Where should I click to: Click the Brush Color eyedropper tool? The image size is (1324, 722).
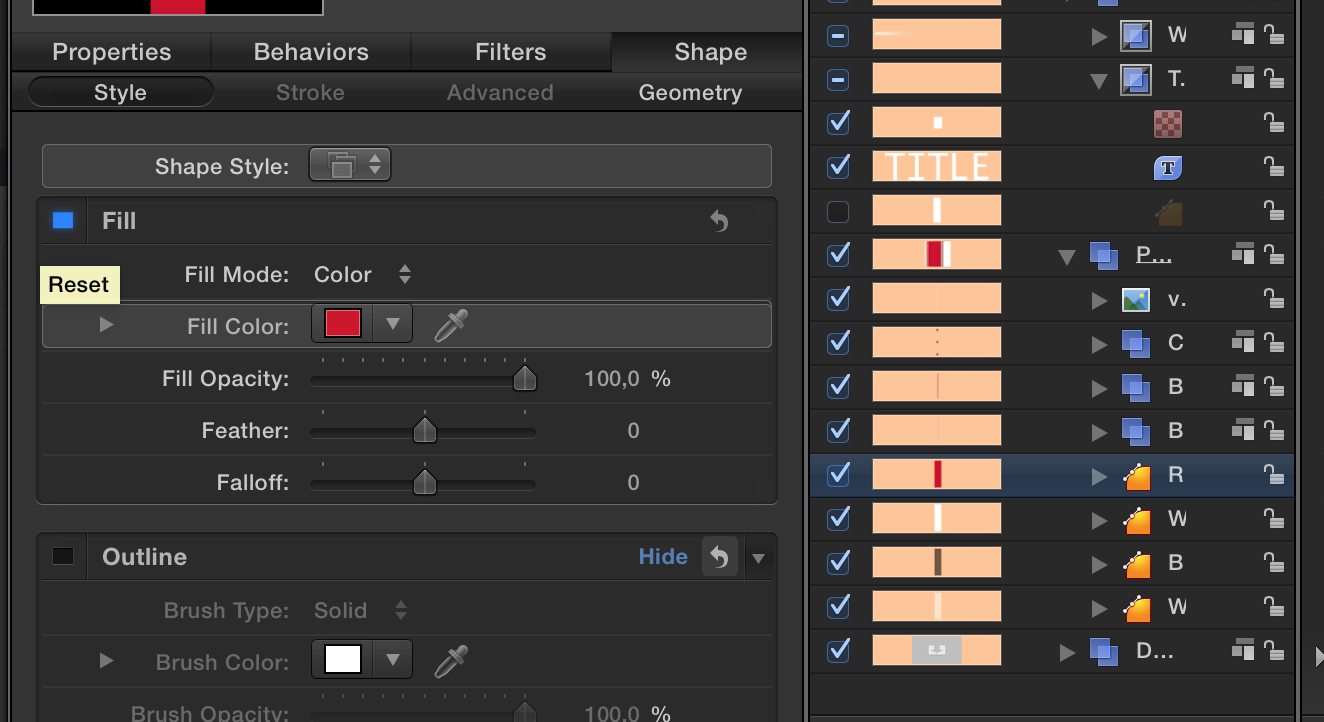pos(451,661)
